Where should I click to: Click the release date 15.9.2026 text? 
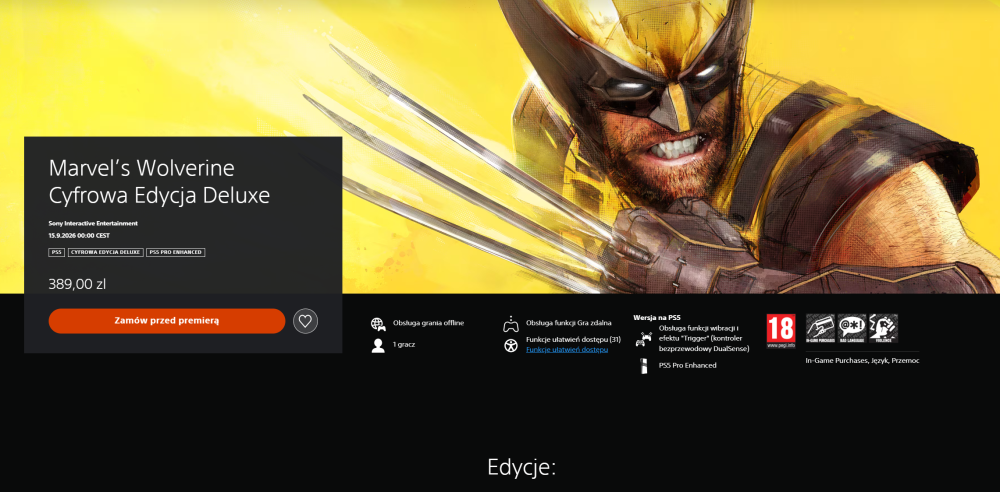click(x=79, y=235)
